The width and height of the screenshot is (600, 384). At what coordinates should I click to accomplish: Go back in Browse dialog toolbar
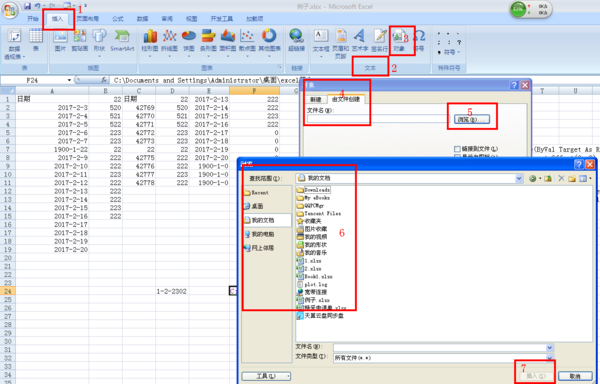click(x=532, y=178)
